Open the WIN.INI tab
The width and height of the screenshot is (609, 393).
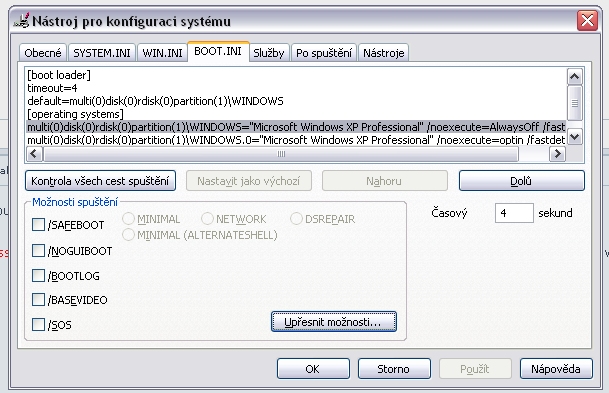162,53
